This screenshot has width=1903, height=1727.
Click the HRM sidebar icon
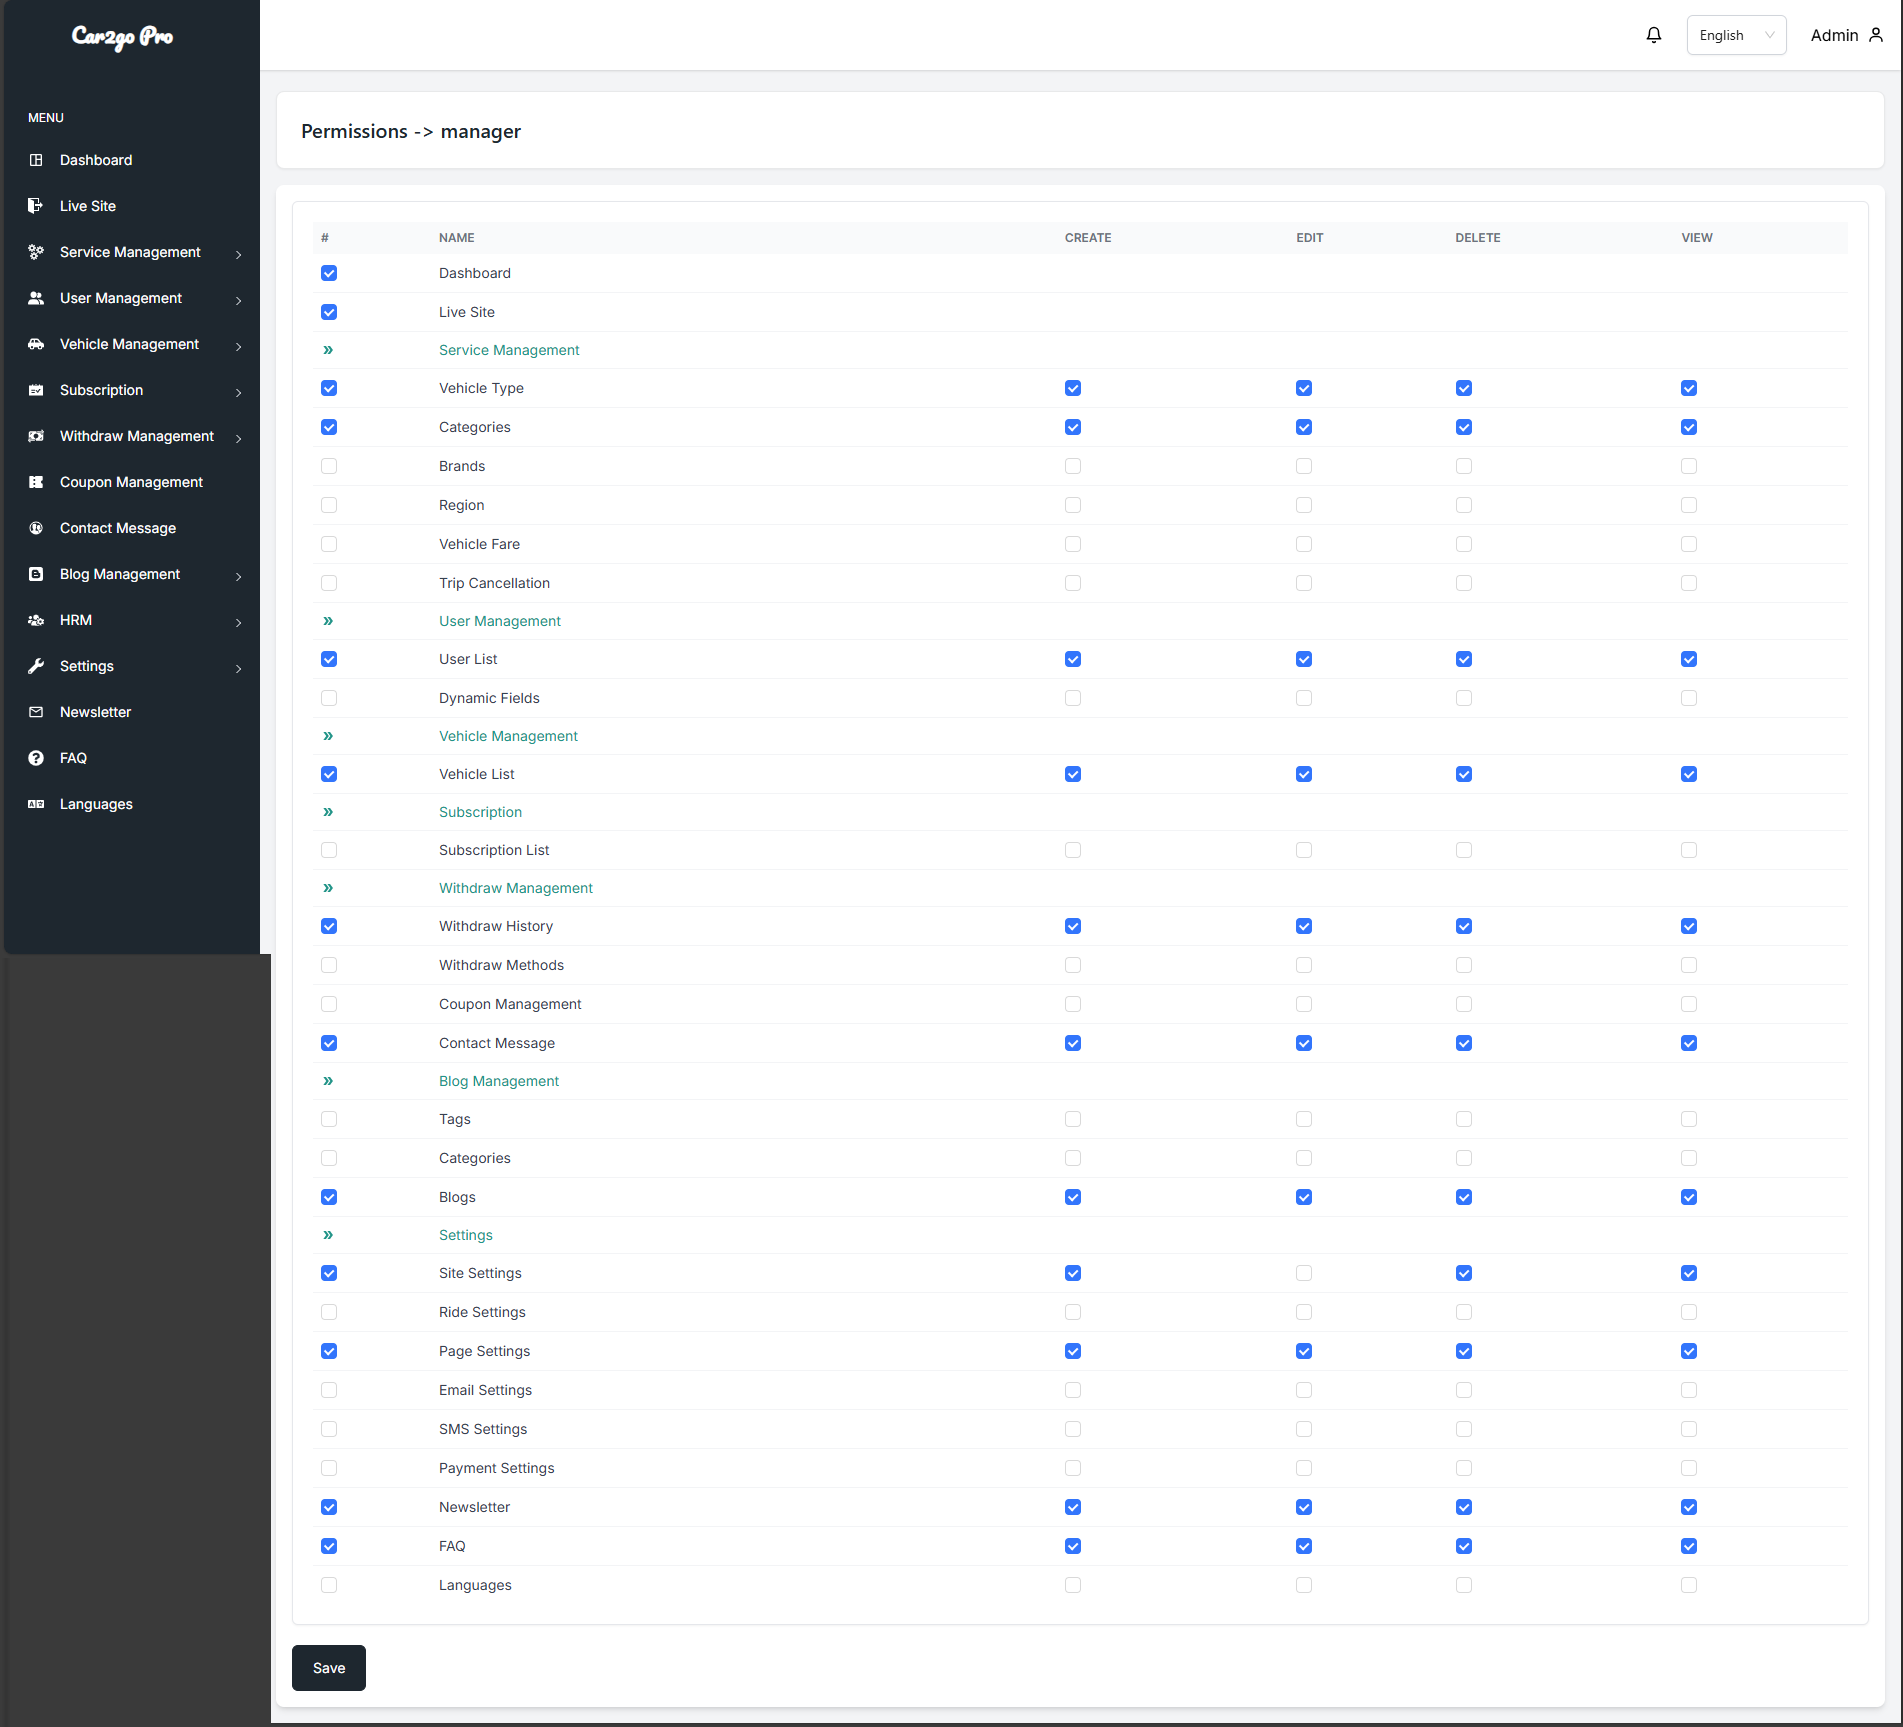[36, 620]
